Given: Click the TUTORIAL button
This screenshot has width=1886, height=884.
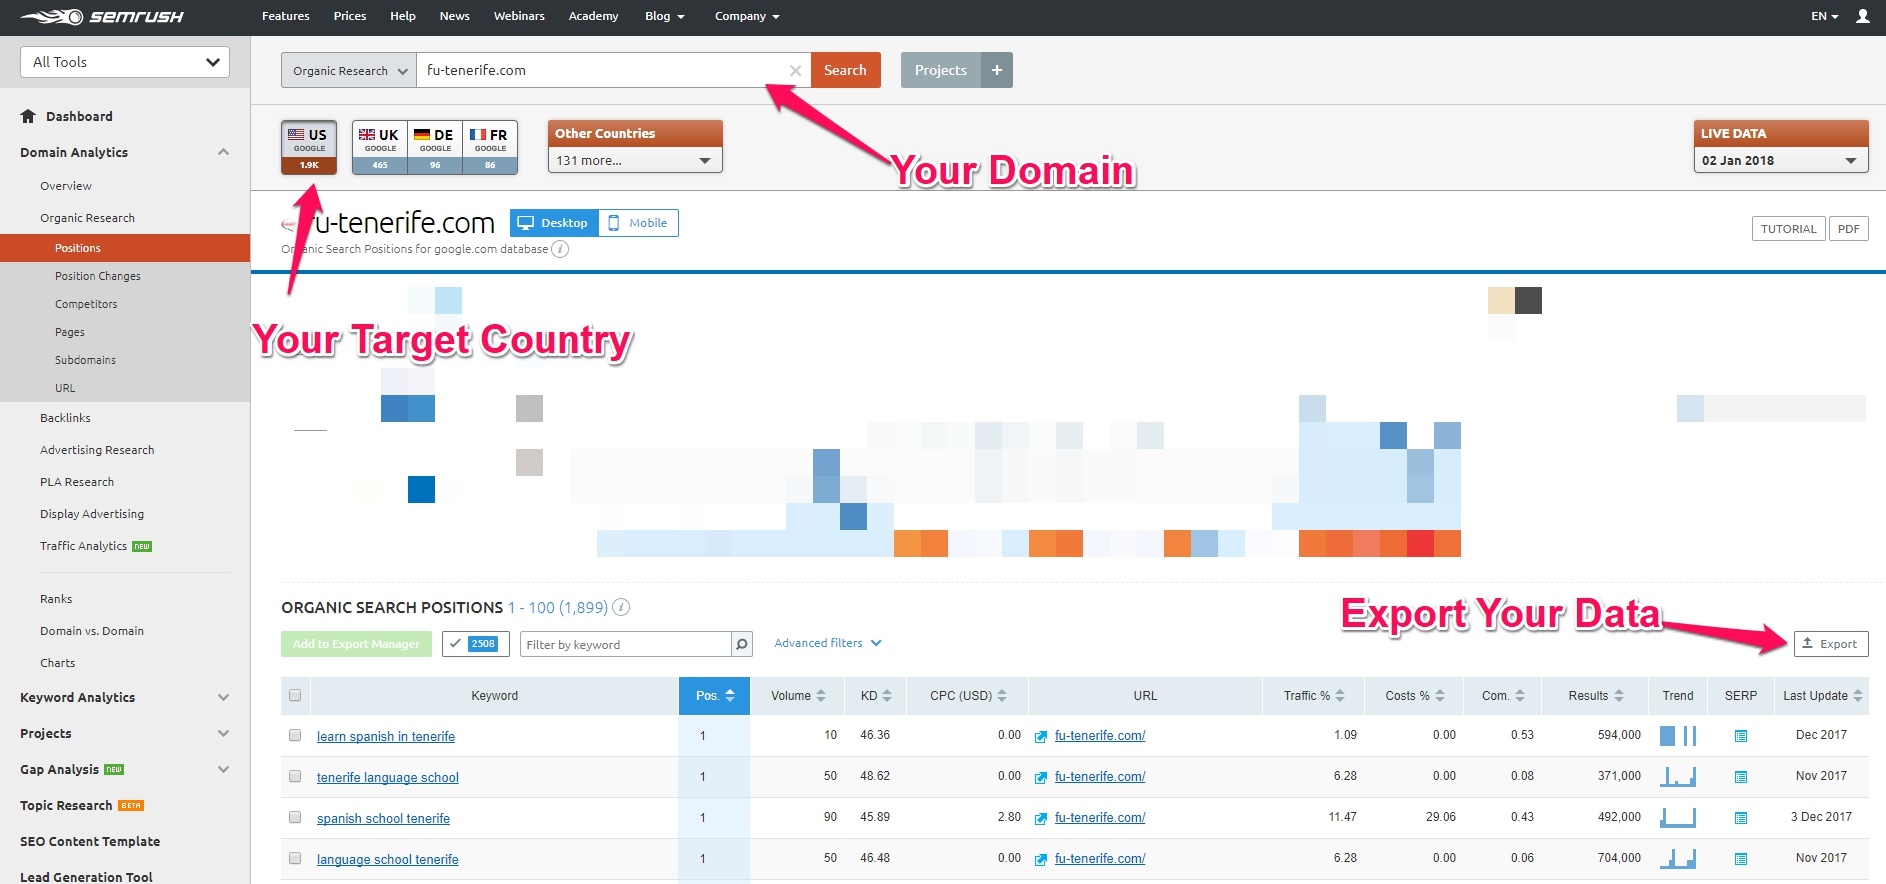Looking at the screenshot, I should coord(1789,229).
